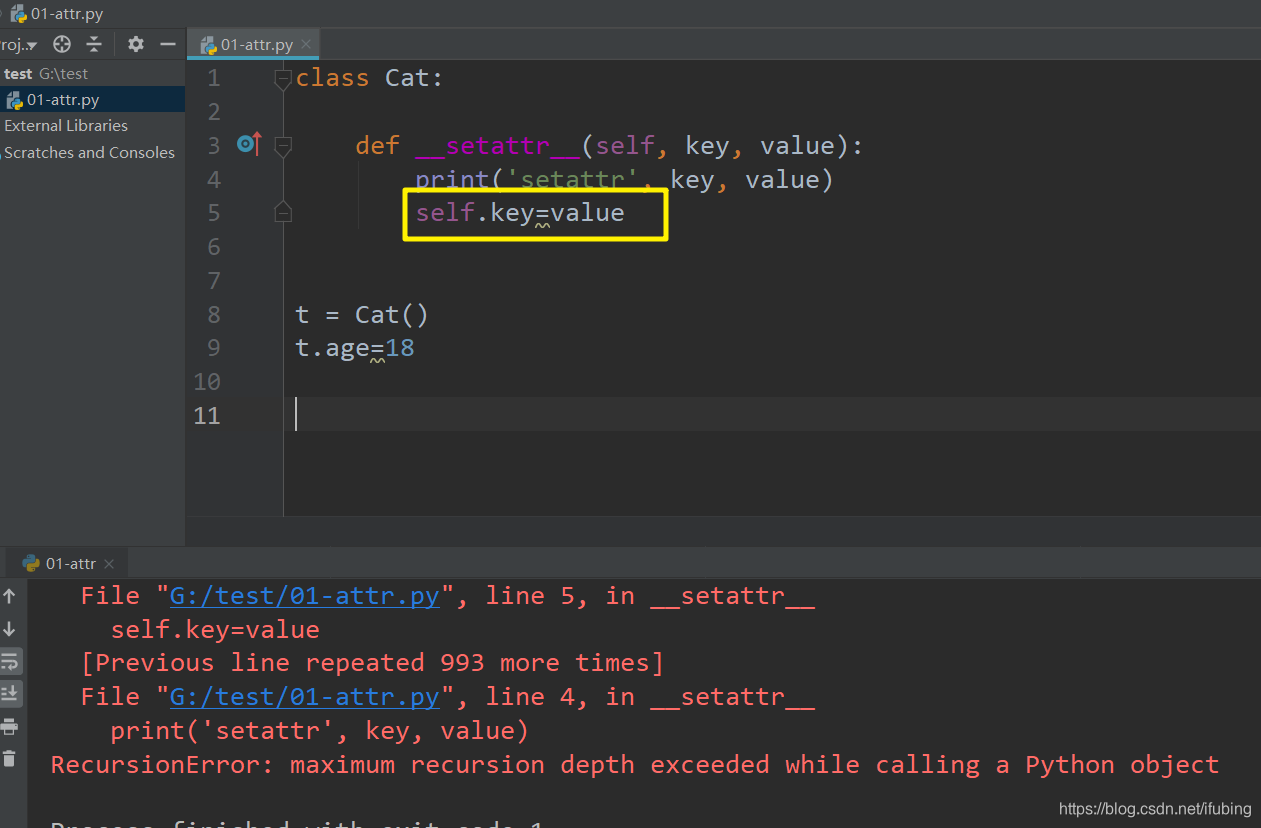The height and width of the screenshot is (828, 1261).
Task: Open the G:/test/01-attr.py link for line 4
Action: pyautogui.click(x=304, y=697)
